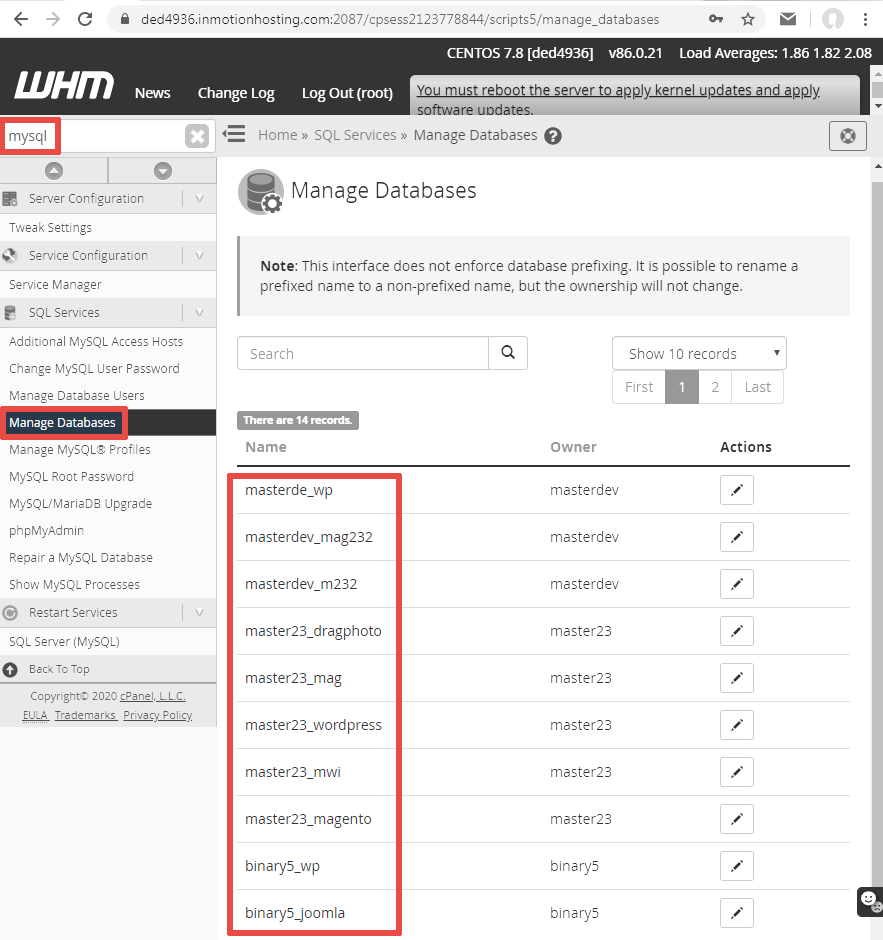Open Show 10 records dropdown

tap(699, 354)
